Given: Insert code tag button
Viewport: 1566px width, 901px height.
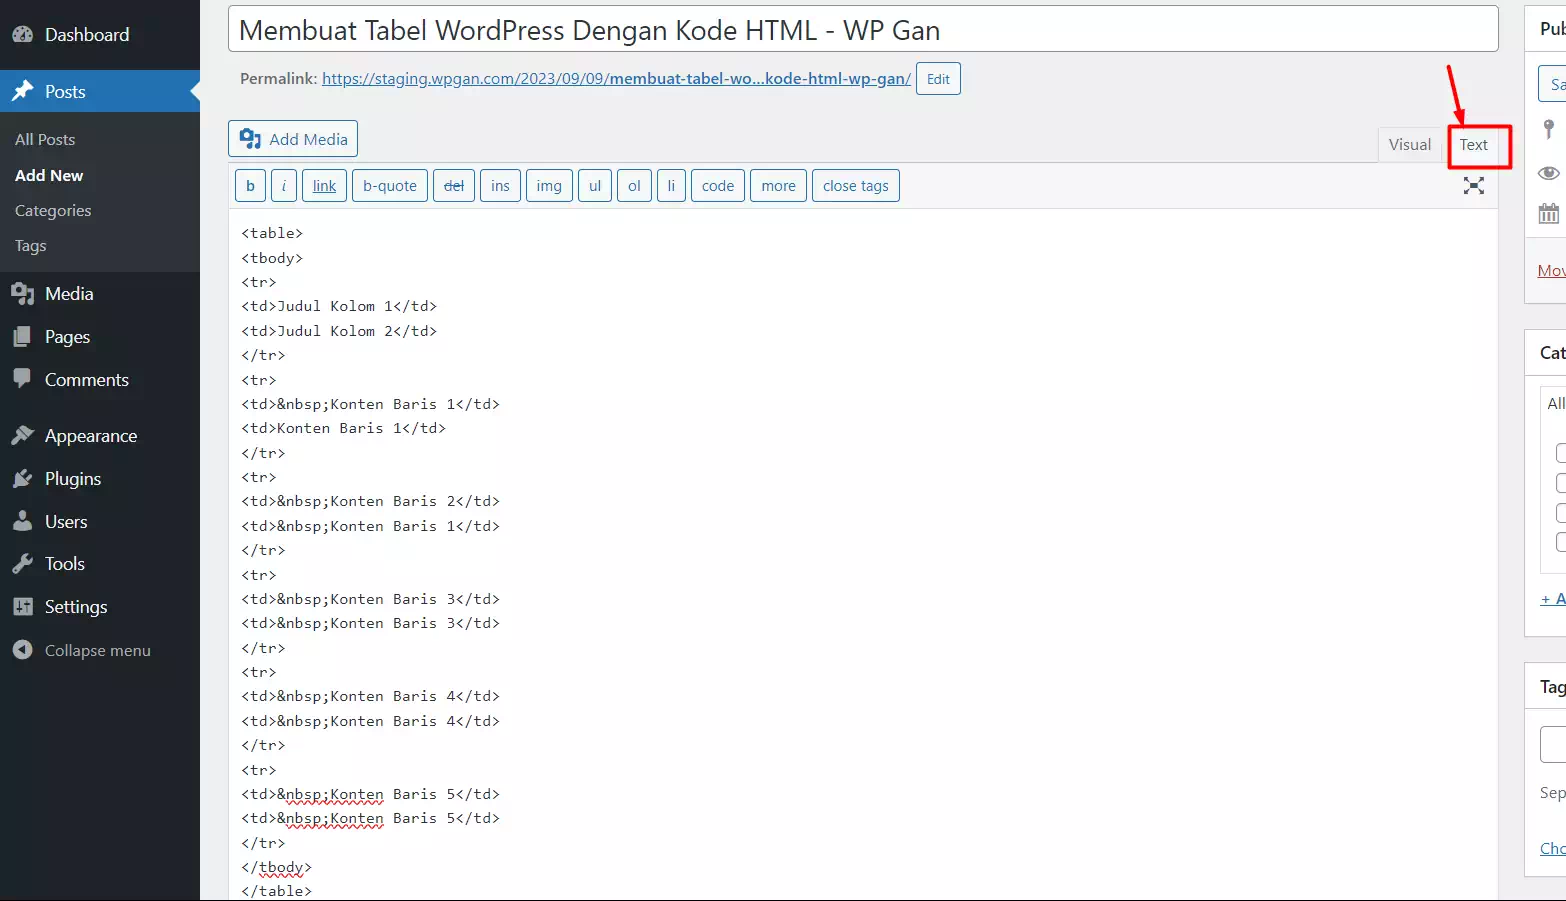Looking at the screenshot, I should (x=718, y=186).
